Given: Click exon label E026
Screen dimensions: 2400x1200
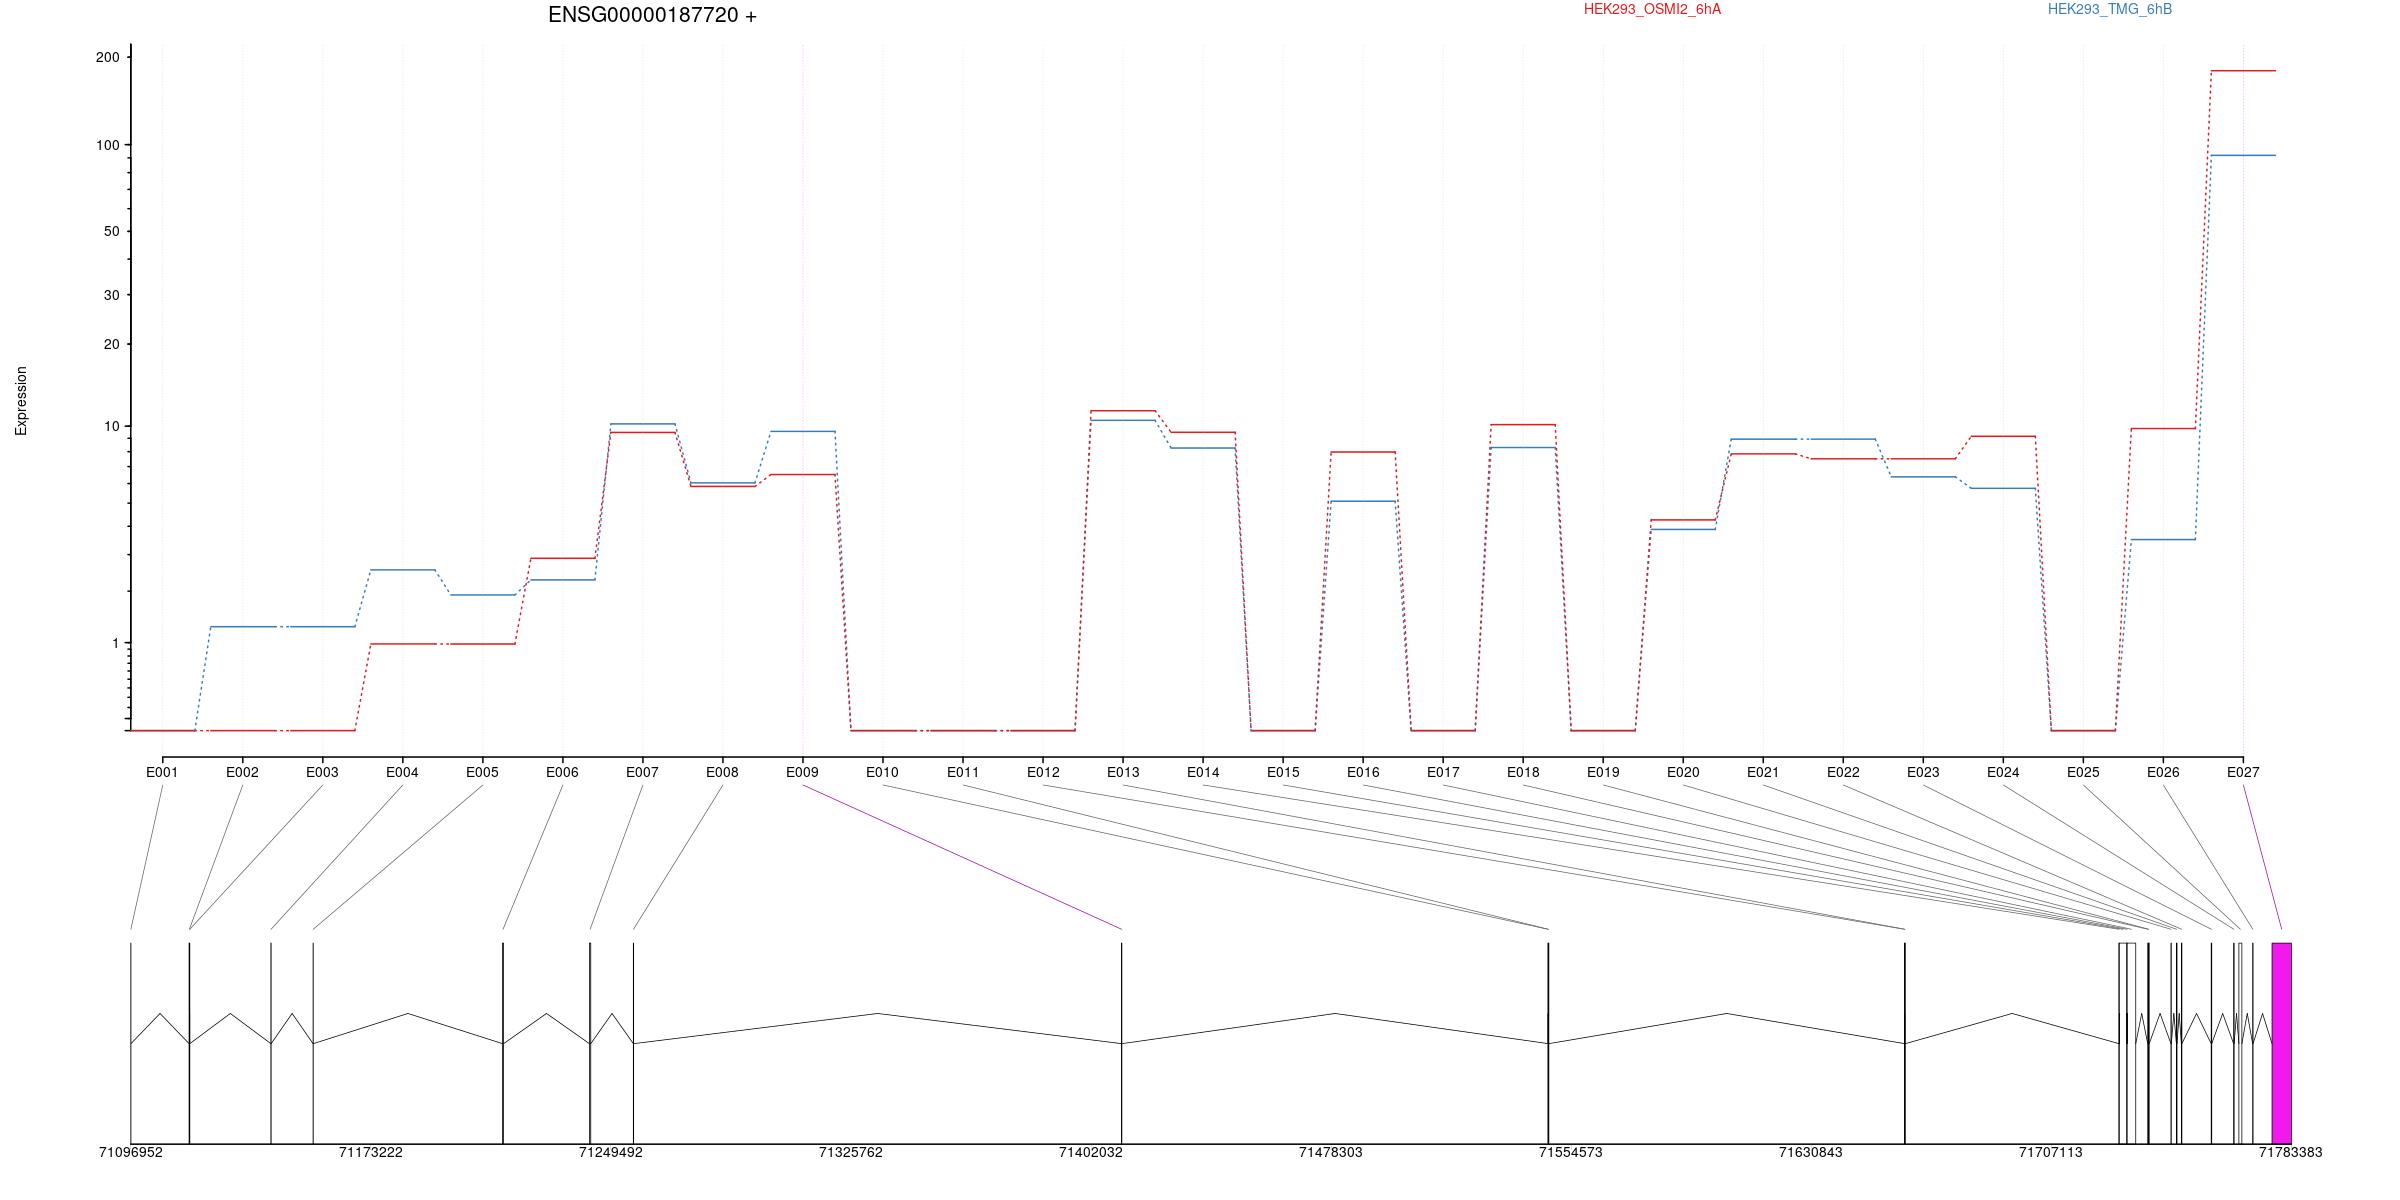Looking at the screenshot, I should 2163,772.
